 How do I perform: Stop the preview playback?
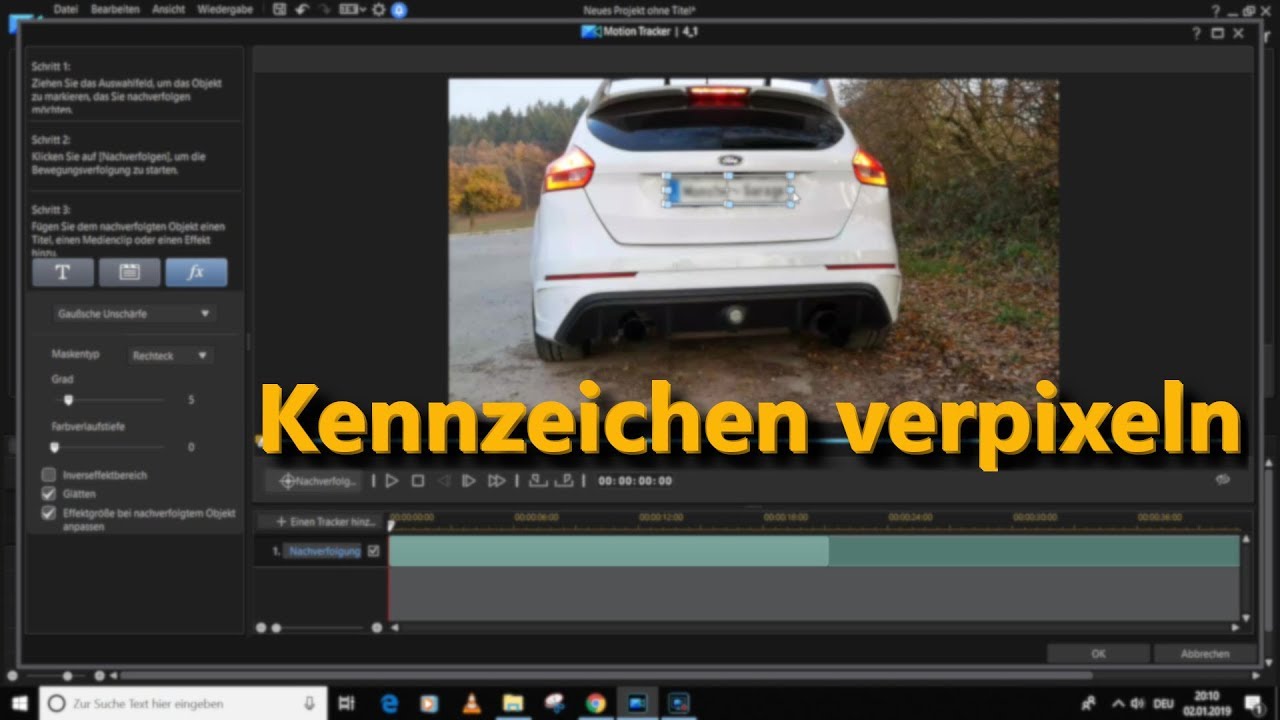pyautogui.click(x=418, y=481)
